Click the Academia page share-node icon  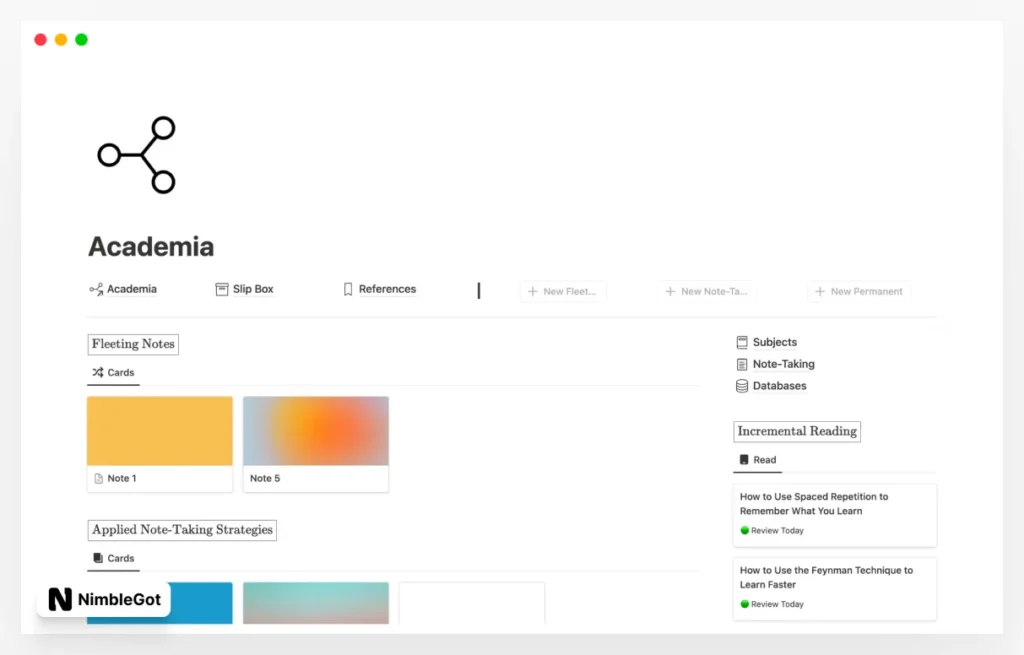click(137, 155)
